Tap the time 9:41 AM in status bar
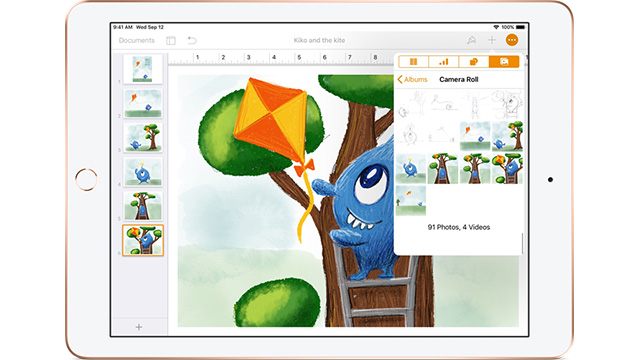This screenshot has width=640, height=360. [123, 27]
